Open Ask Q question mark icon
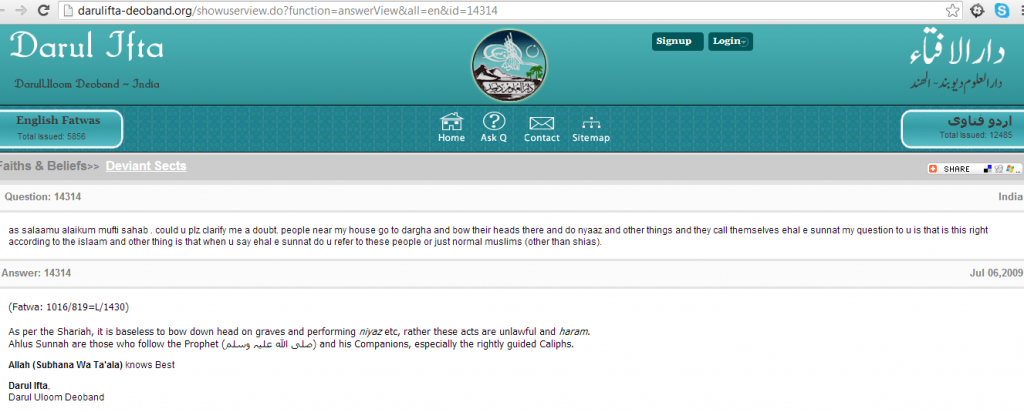The height and width of the screenshot is (412, 1024). point(494,121)
